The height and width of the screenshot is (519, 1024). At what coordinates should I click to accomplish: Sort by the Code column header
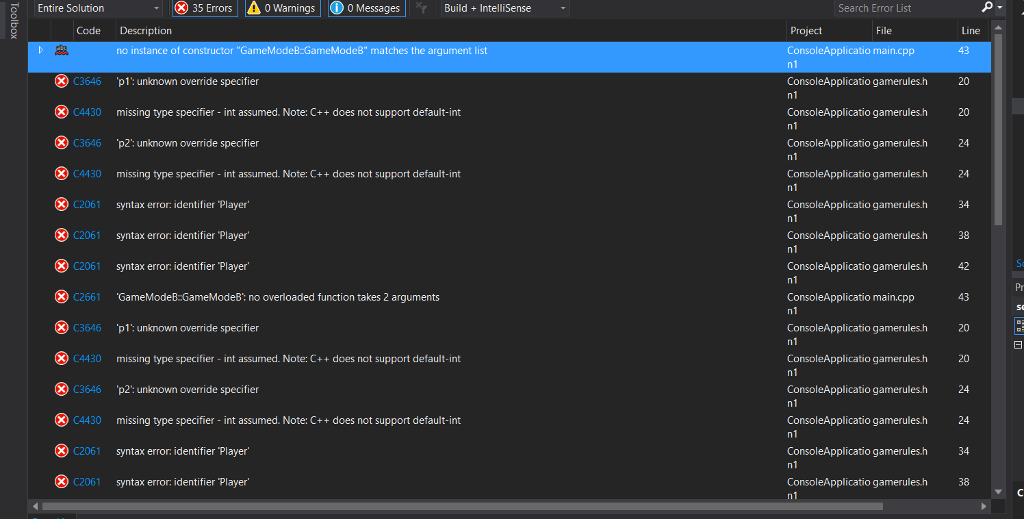click(x=88, y=31)
